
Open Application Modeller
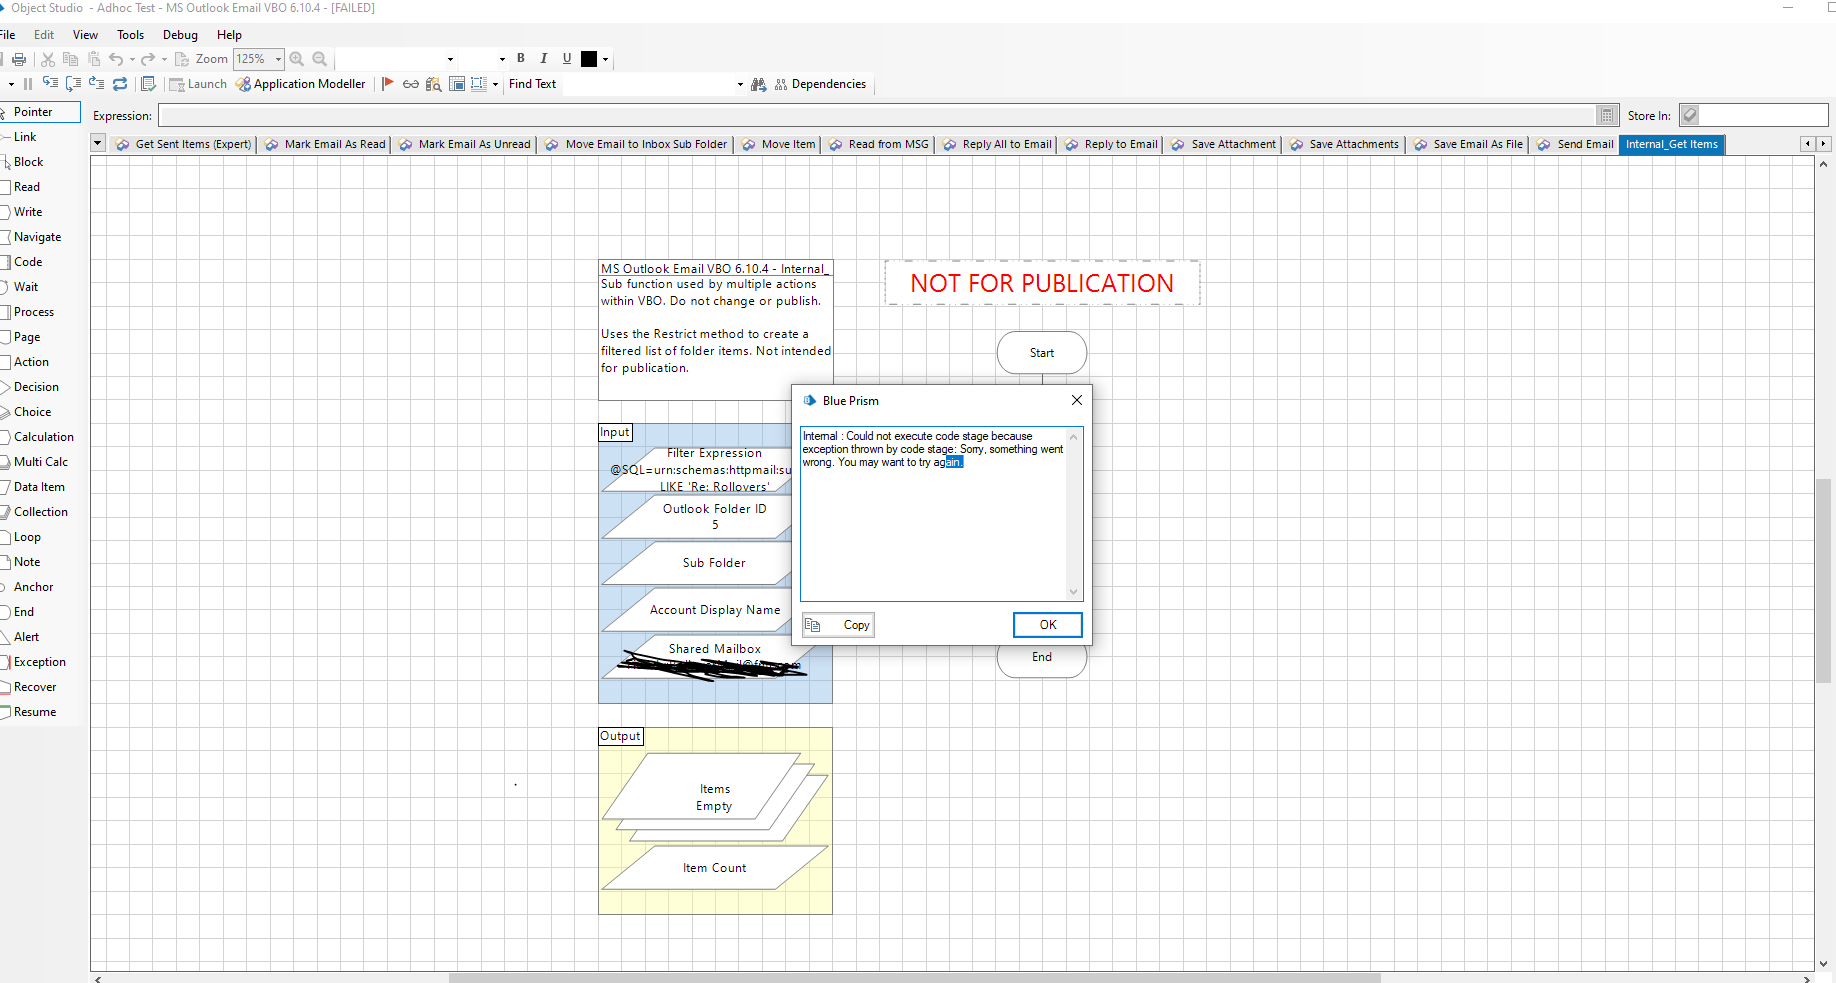pyautogui.click(x=301, y=84)
